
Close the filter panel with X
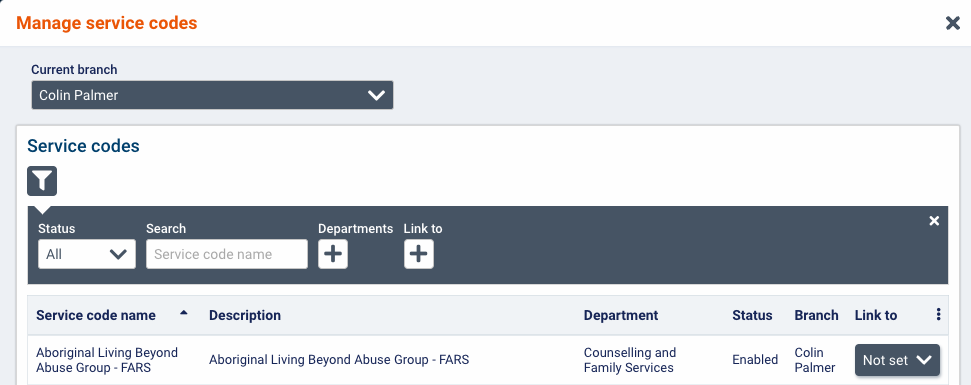pyautogui.click(x=934, y=221)
